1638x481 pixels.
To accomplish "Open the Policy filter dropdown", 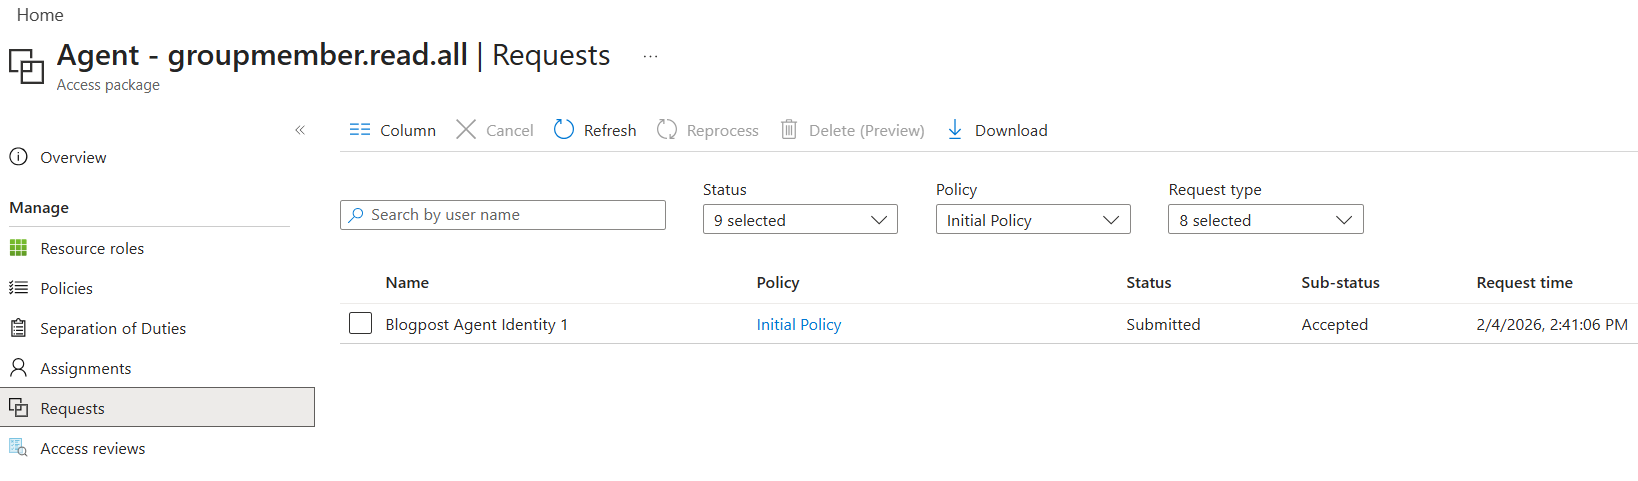I will (x=1032, y=220).
